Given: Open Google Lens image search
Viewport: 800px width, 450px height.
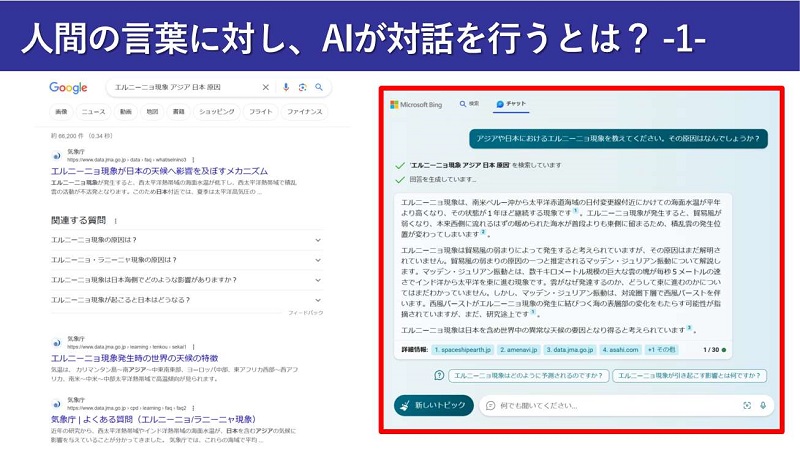Looking at the screenshot, I should click(303, 87).
